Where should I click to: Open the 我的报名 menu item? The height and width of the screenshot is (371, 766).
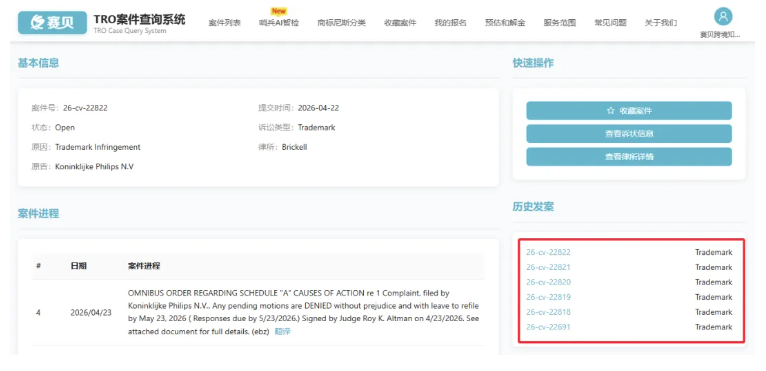point(450,22)
